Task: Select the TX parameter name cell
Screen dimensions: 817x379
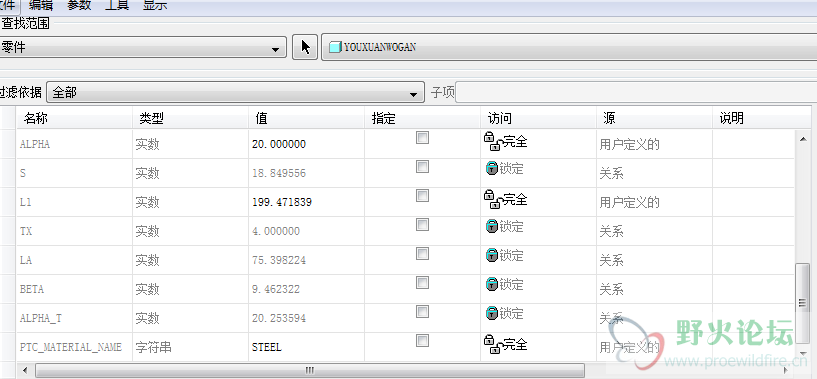Action: [x=75, y=231]
